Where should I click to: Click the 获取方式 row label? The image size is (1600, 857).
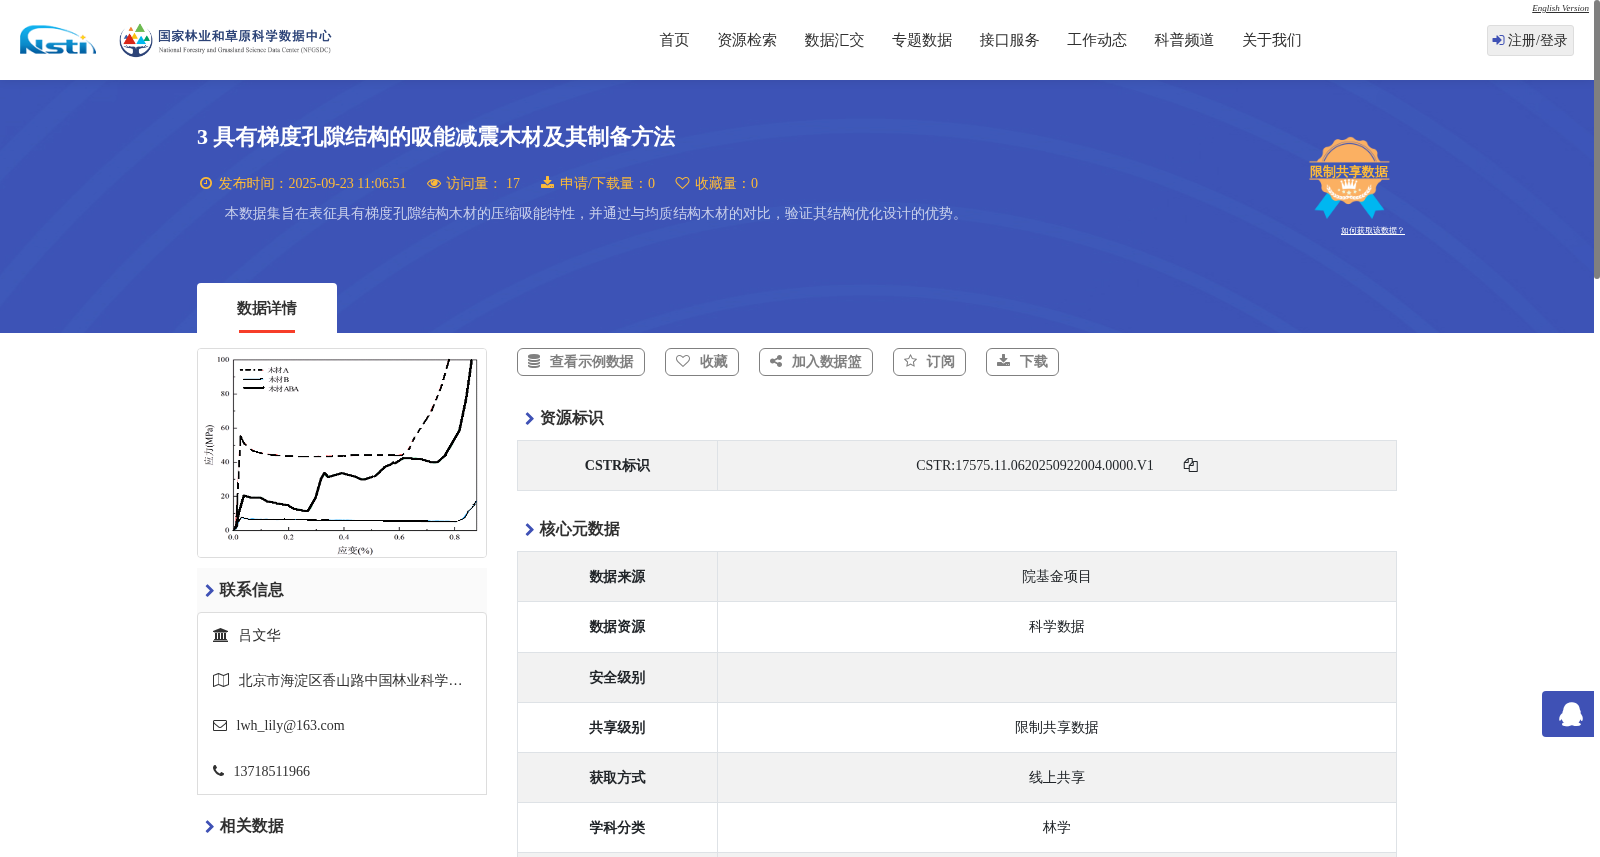[x=617, y=778]
